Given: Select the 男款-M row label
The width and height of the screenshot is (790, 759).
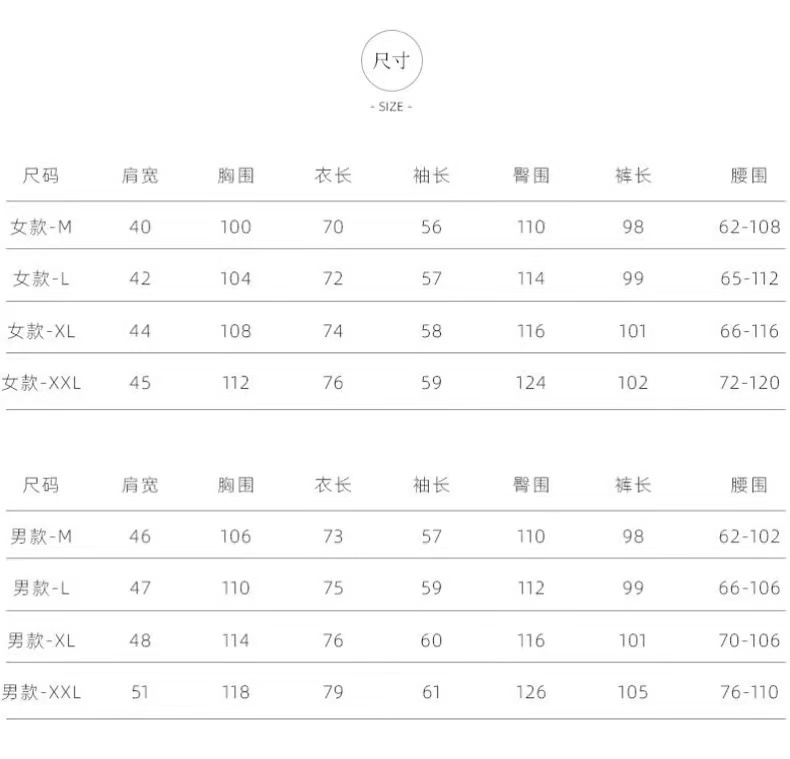Looking at the screenshot, I should coord(41,537).
